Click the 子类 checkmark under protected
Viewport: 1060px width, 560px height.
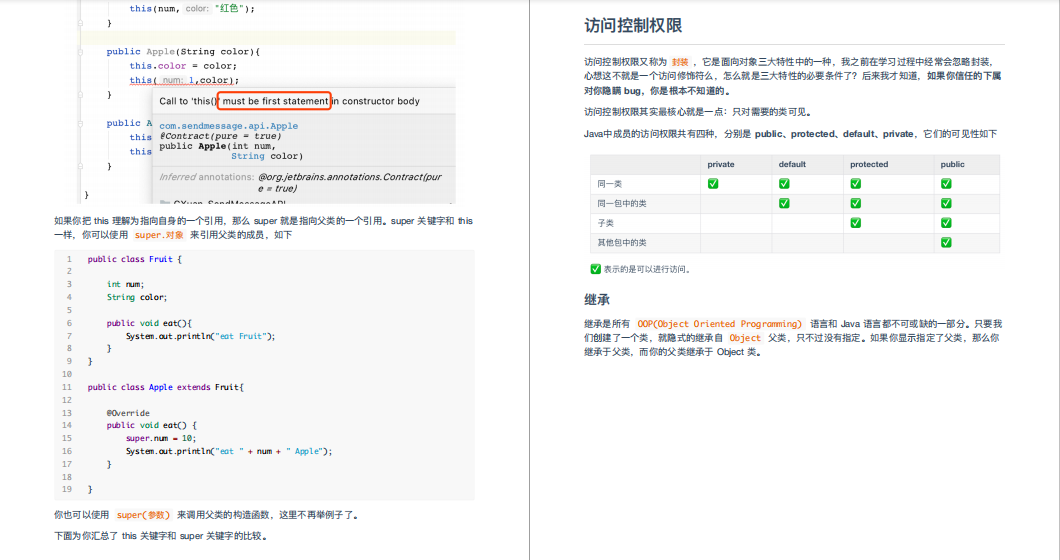(855, 223)
